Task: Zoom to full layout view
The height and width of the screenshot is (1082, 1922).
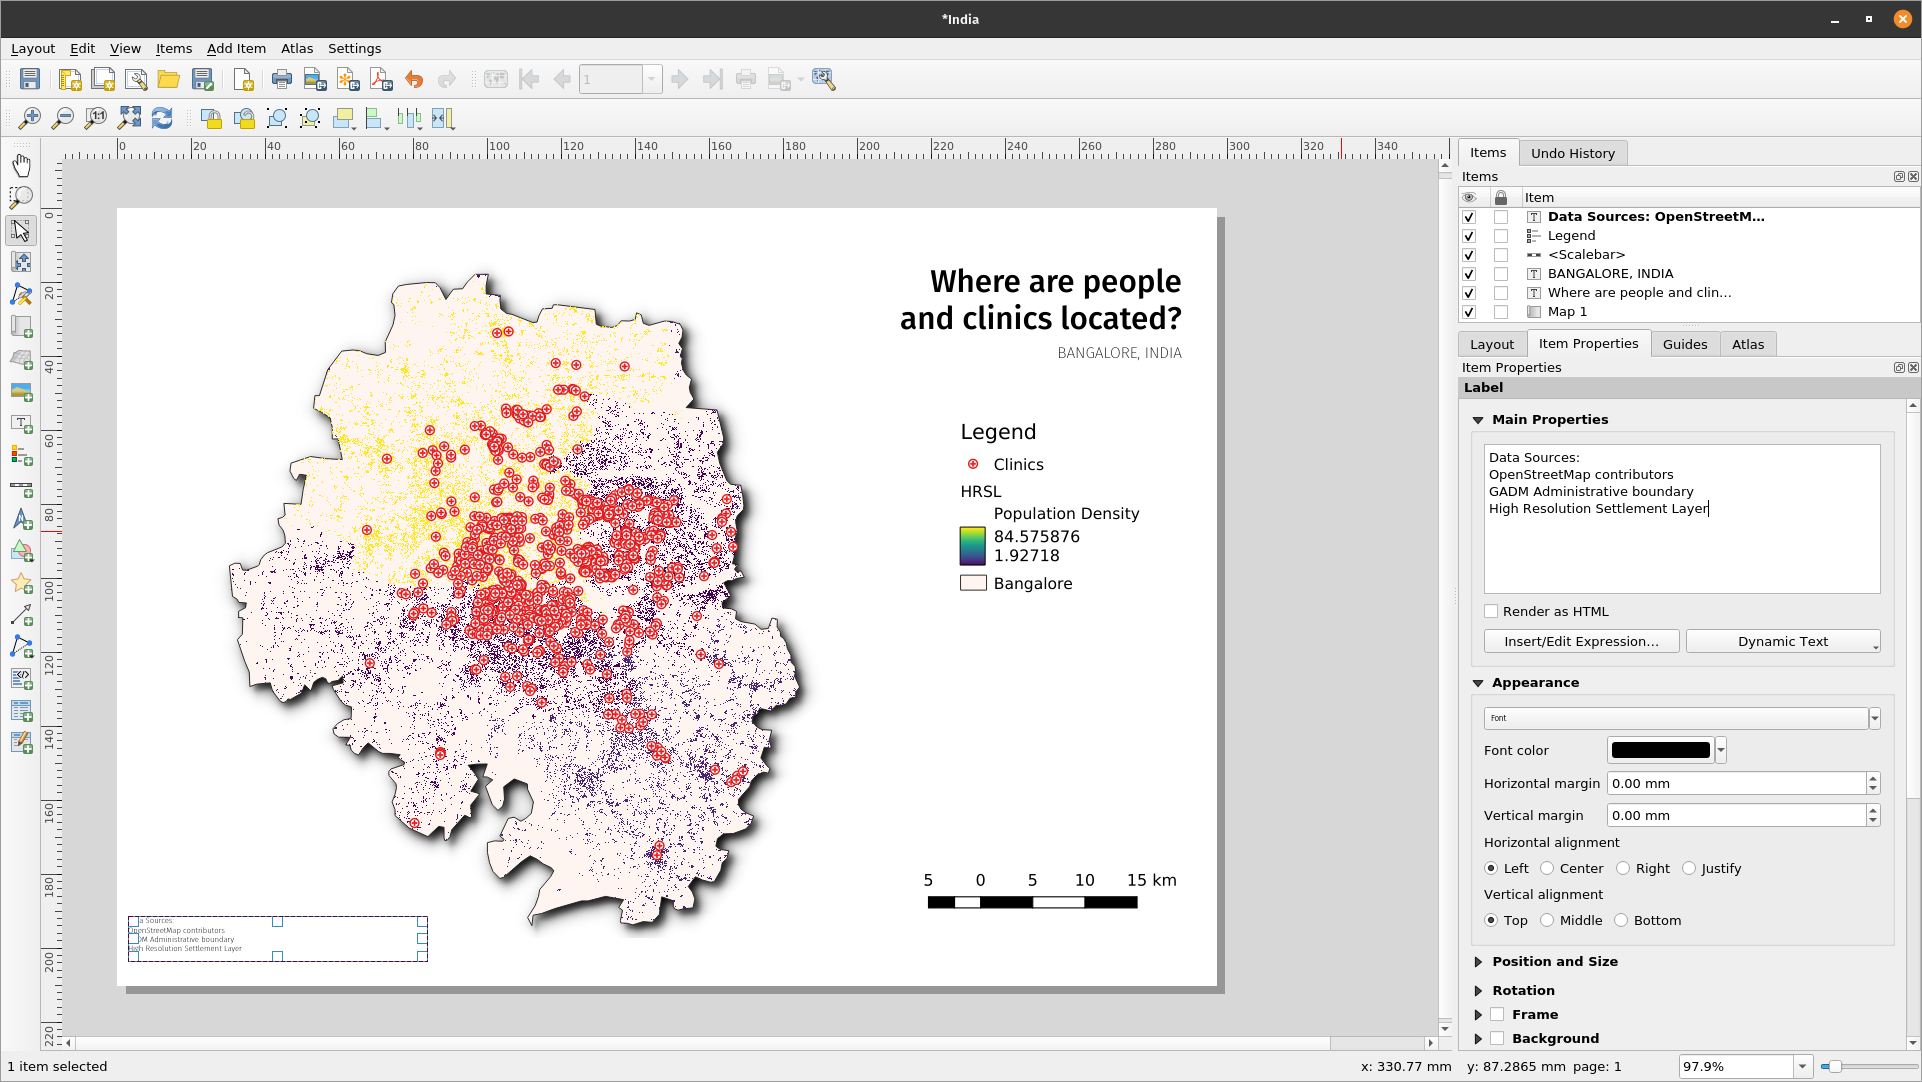Action: 129,118
